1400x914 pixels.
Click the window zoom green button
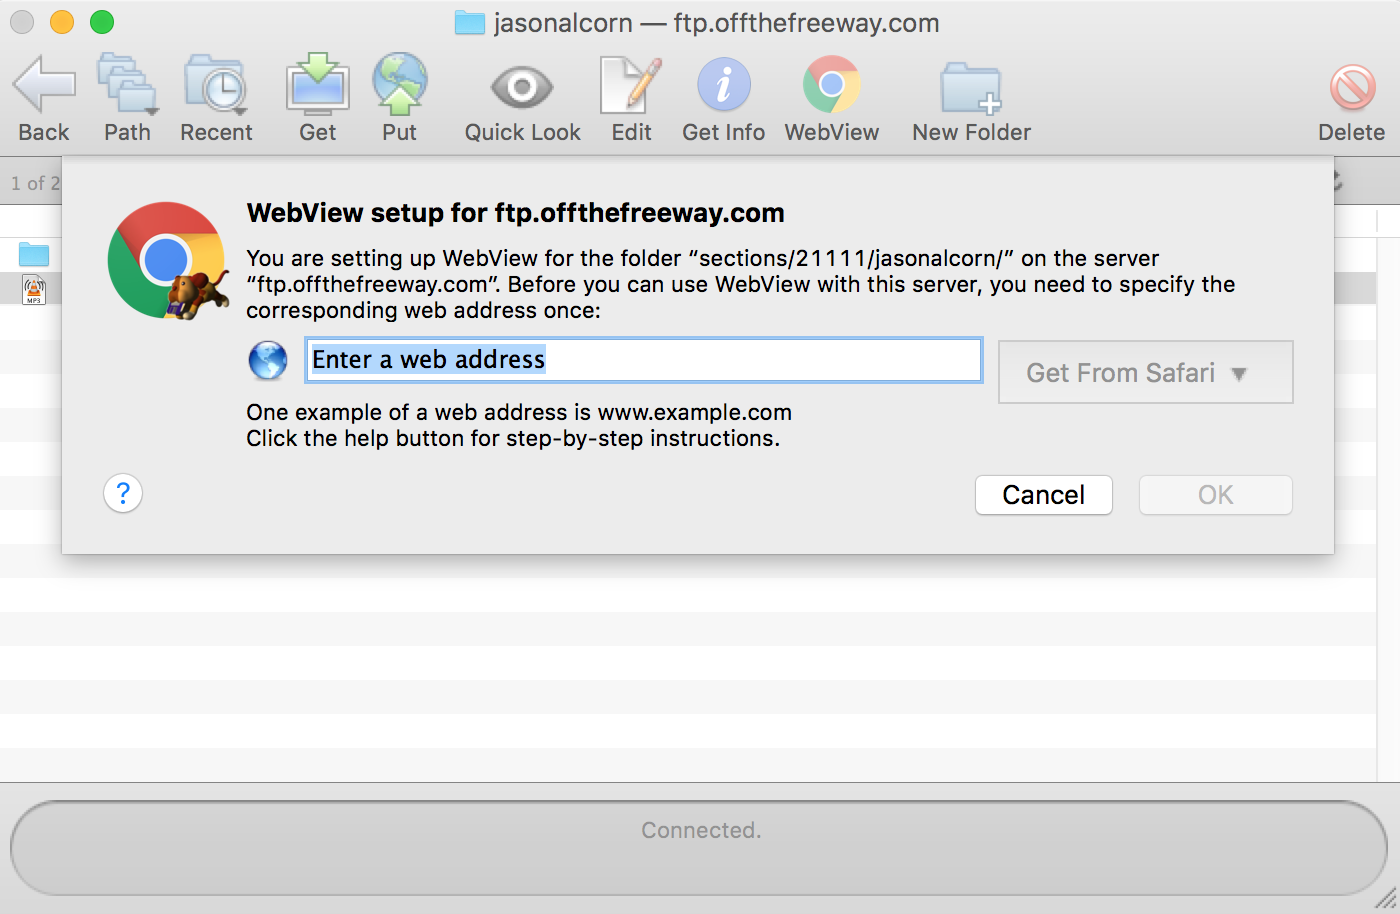click(102, 22)
